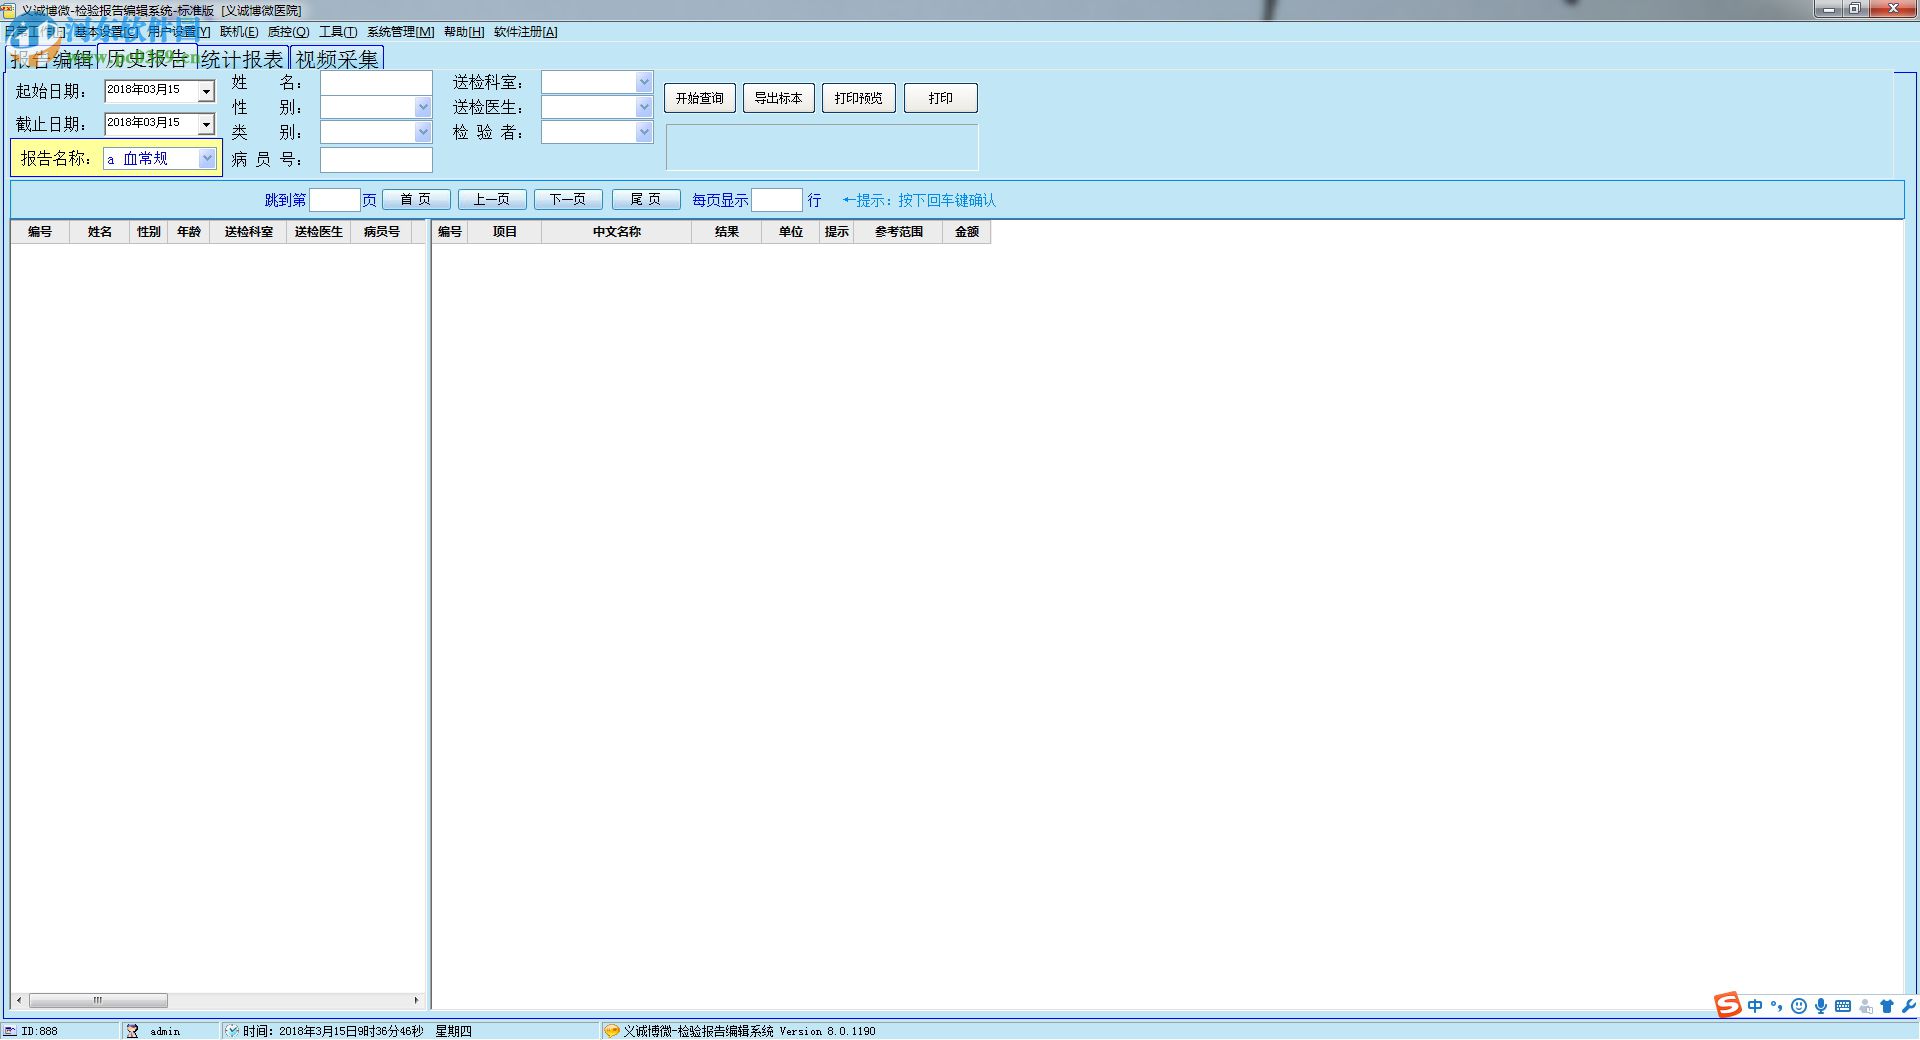Click the 送检医生 column header
This screenshot has width=1920, height=1040.
click(x=319, y=232)
